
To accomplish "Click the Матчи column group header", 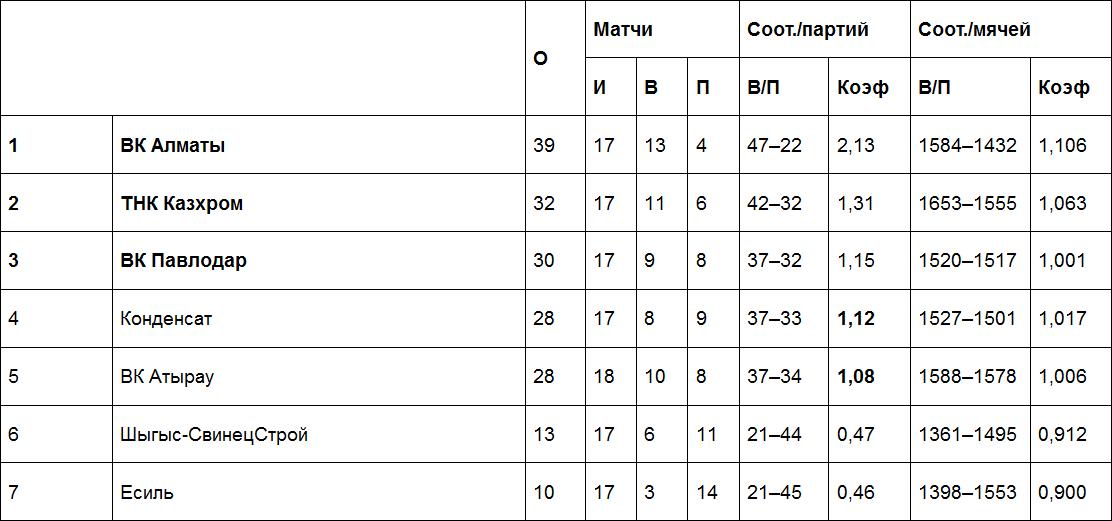I will 623,29.
